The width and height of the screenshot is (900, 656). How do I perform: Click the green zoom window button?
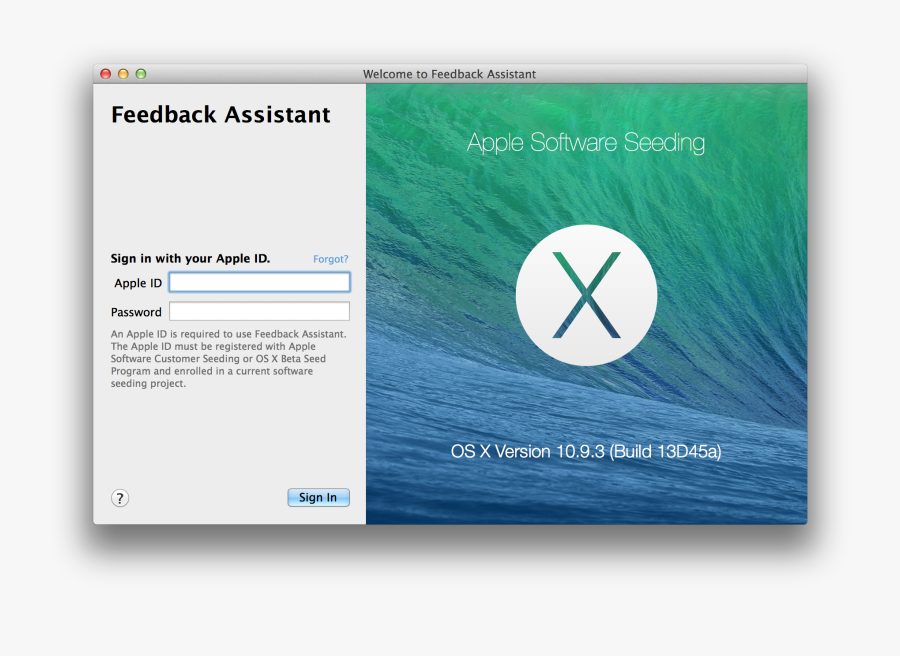(140, 73)
